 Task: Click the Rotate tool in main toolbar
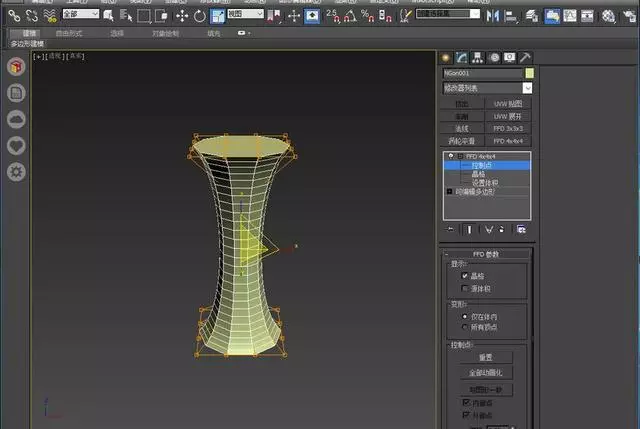200,16
